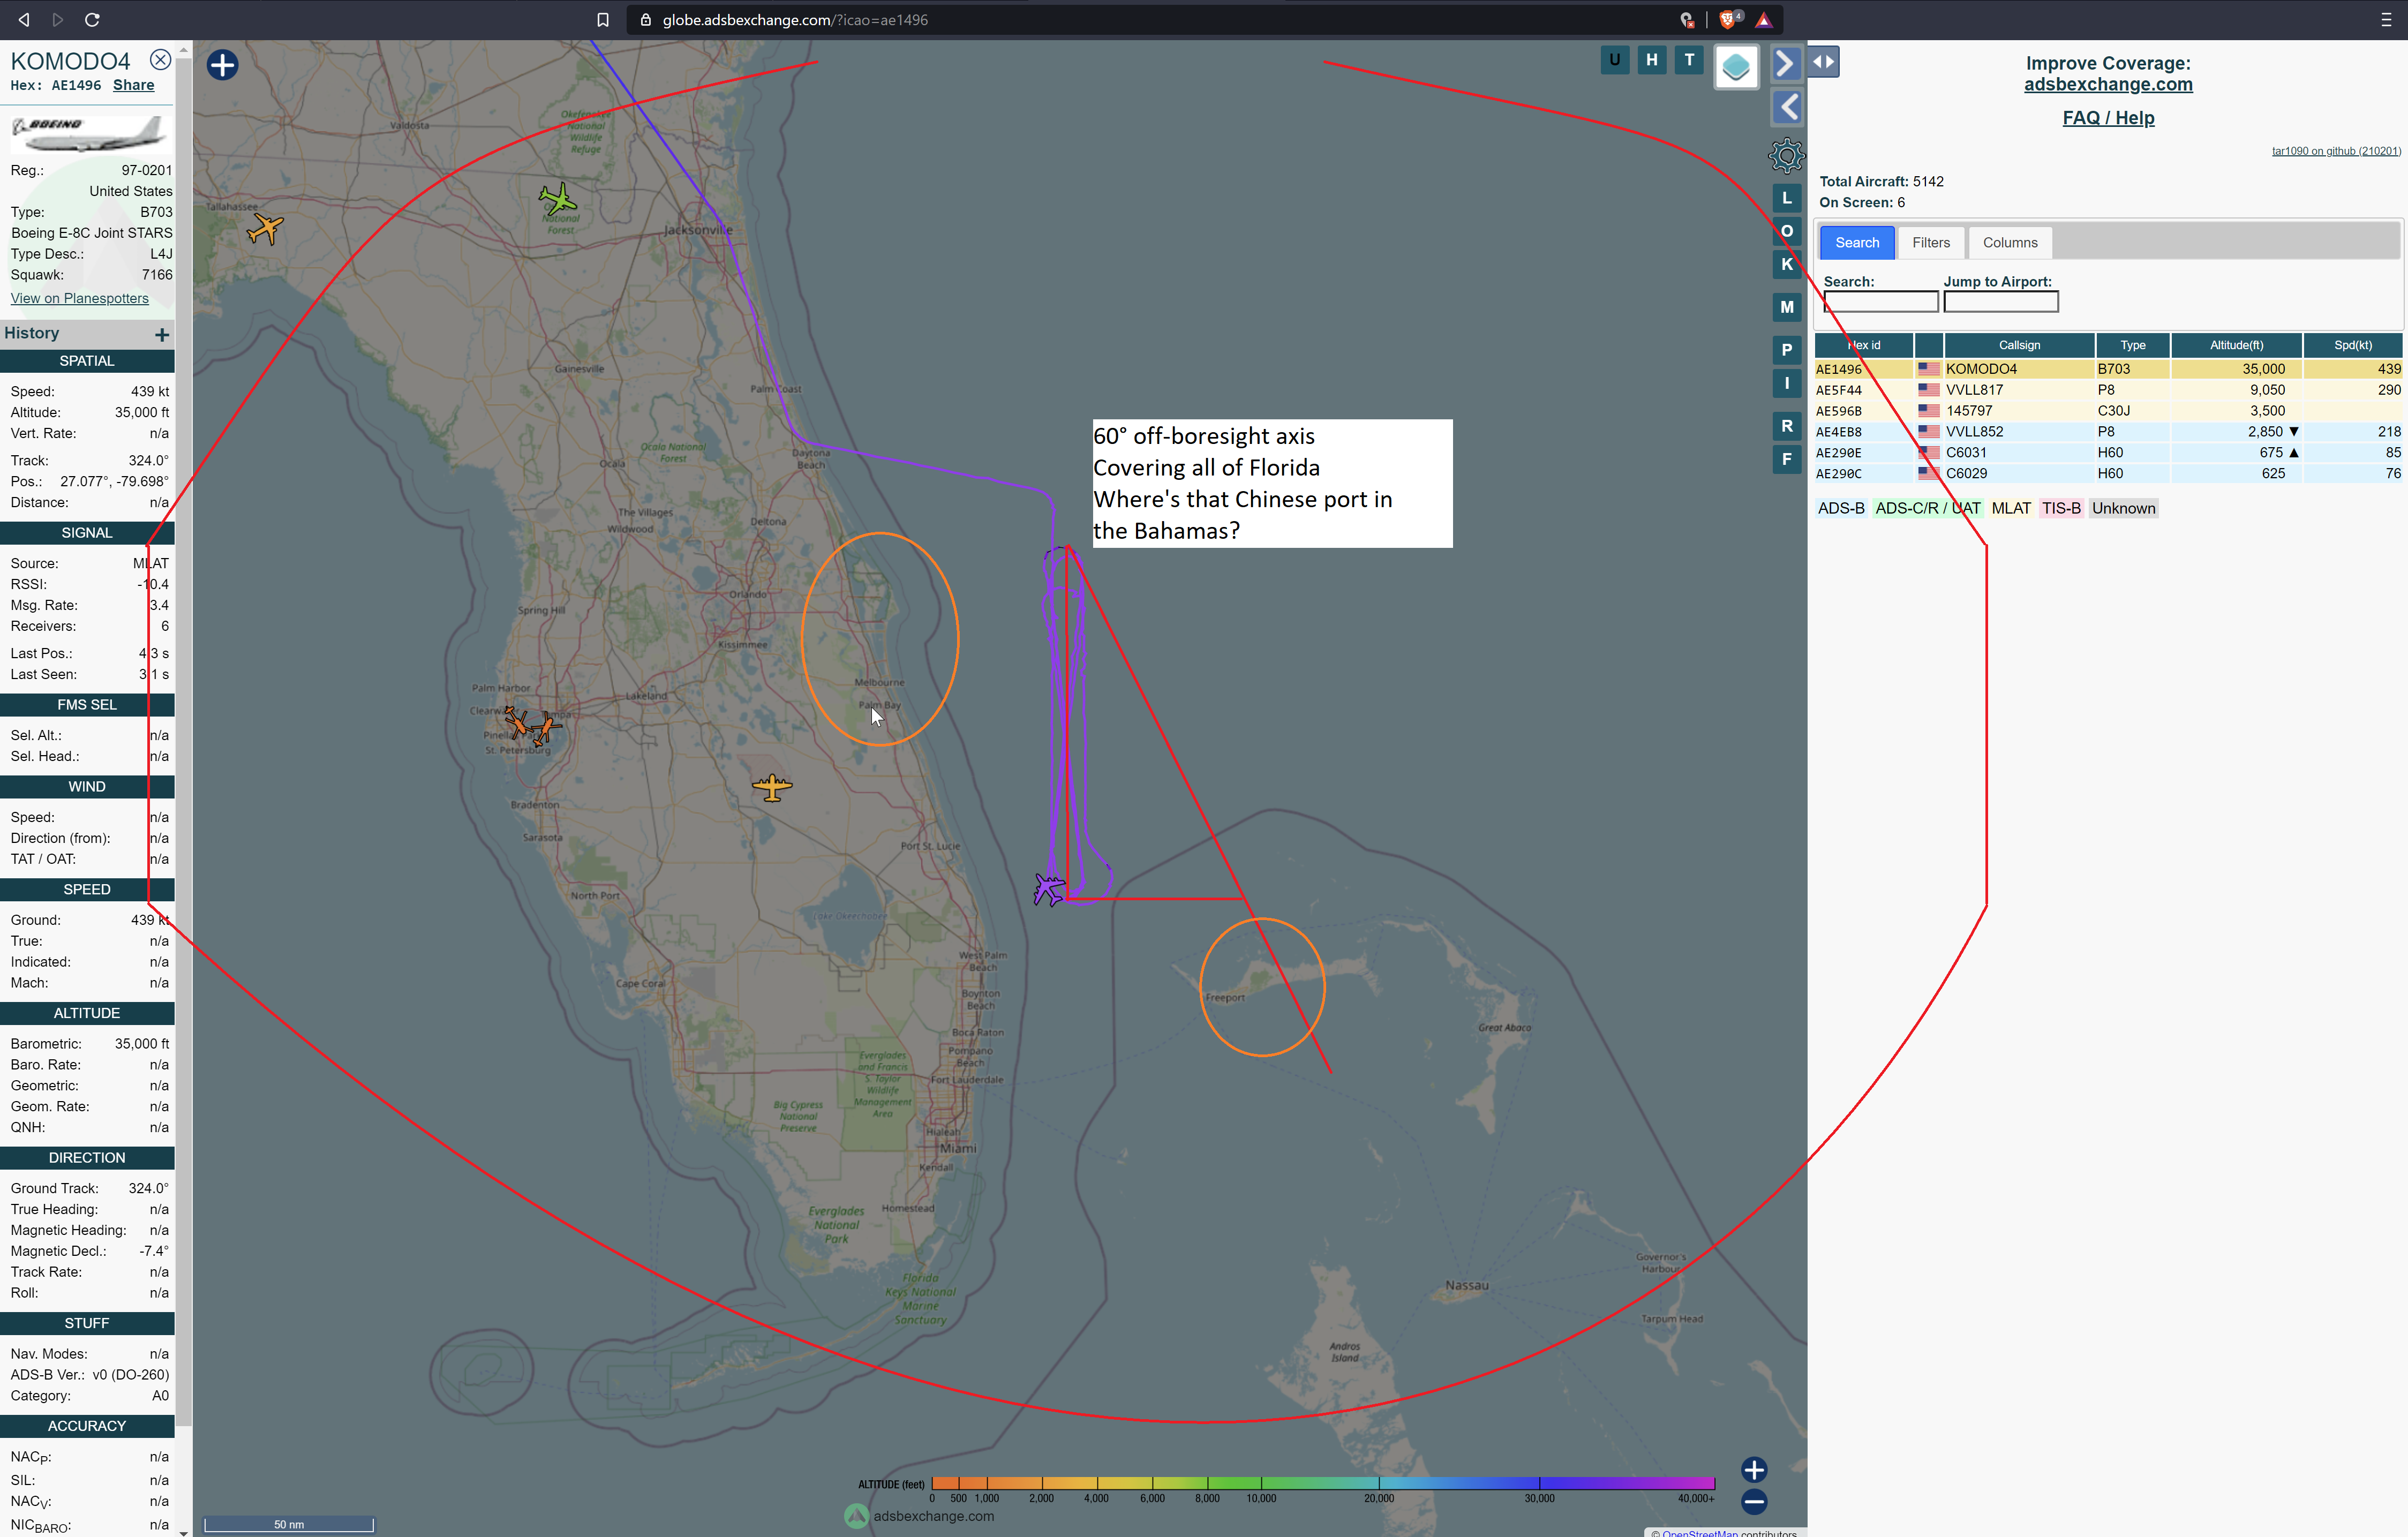The width and height of the screenshot is (2408, 1537).
Task: Select the C6029 helicopter row
Action: (x=2108, y=474)
